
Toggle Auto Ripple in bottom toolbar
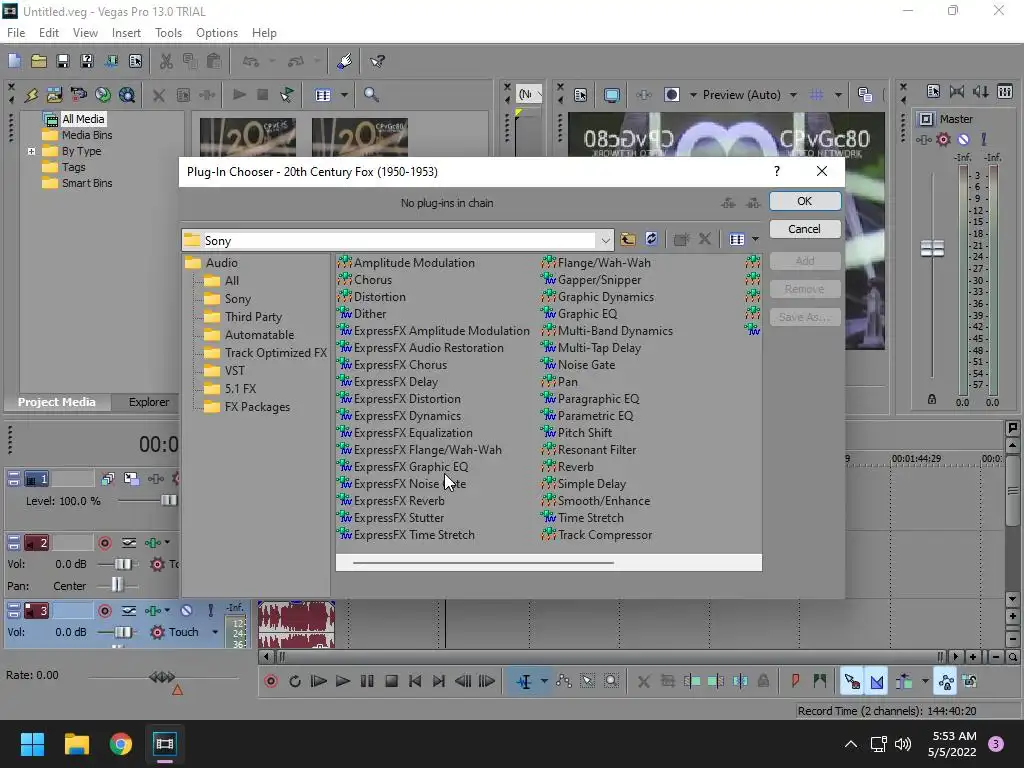tap(904, 681)
